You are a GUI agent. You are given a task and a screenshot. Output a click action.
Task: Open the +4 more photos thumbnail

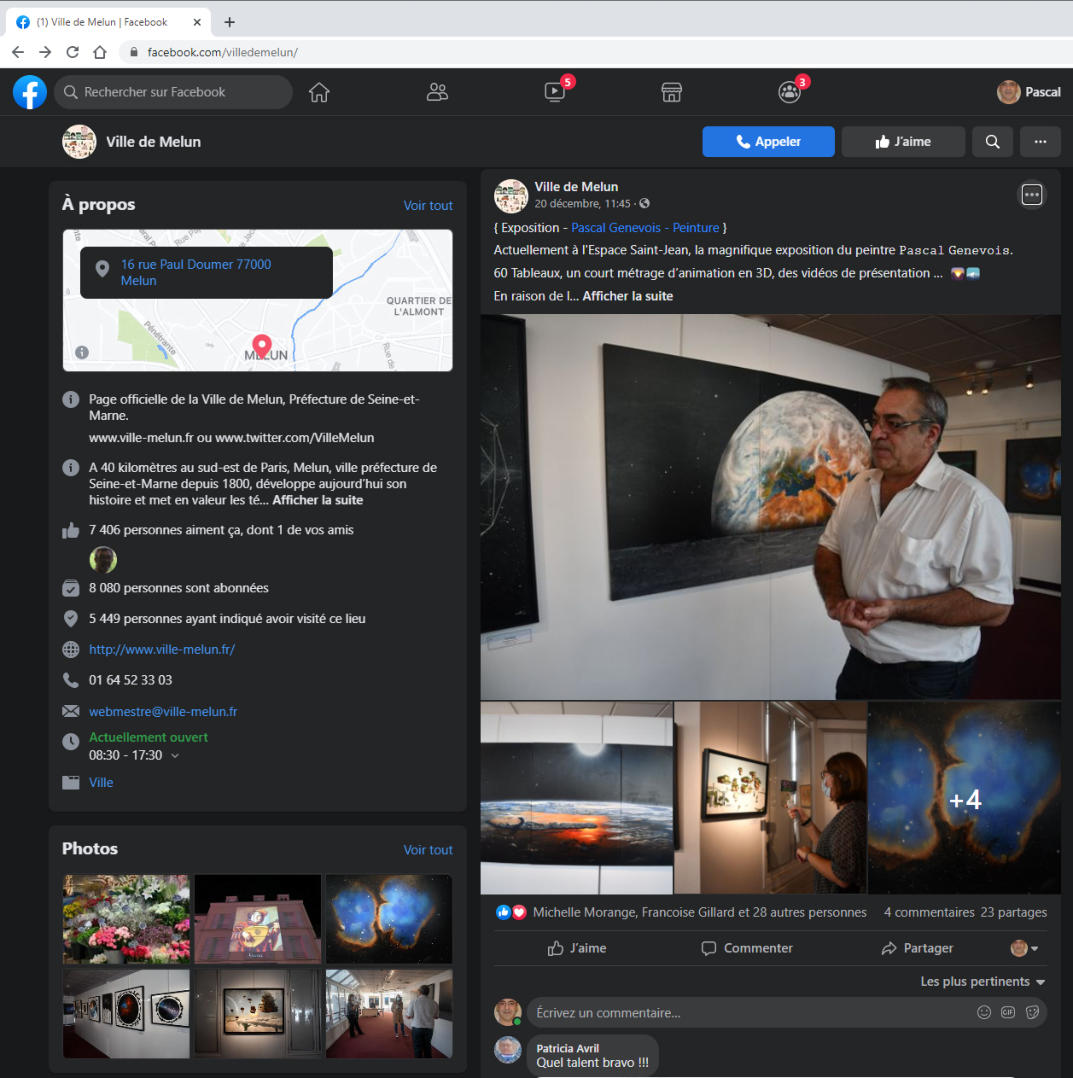tap(964, 798)
